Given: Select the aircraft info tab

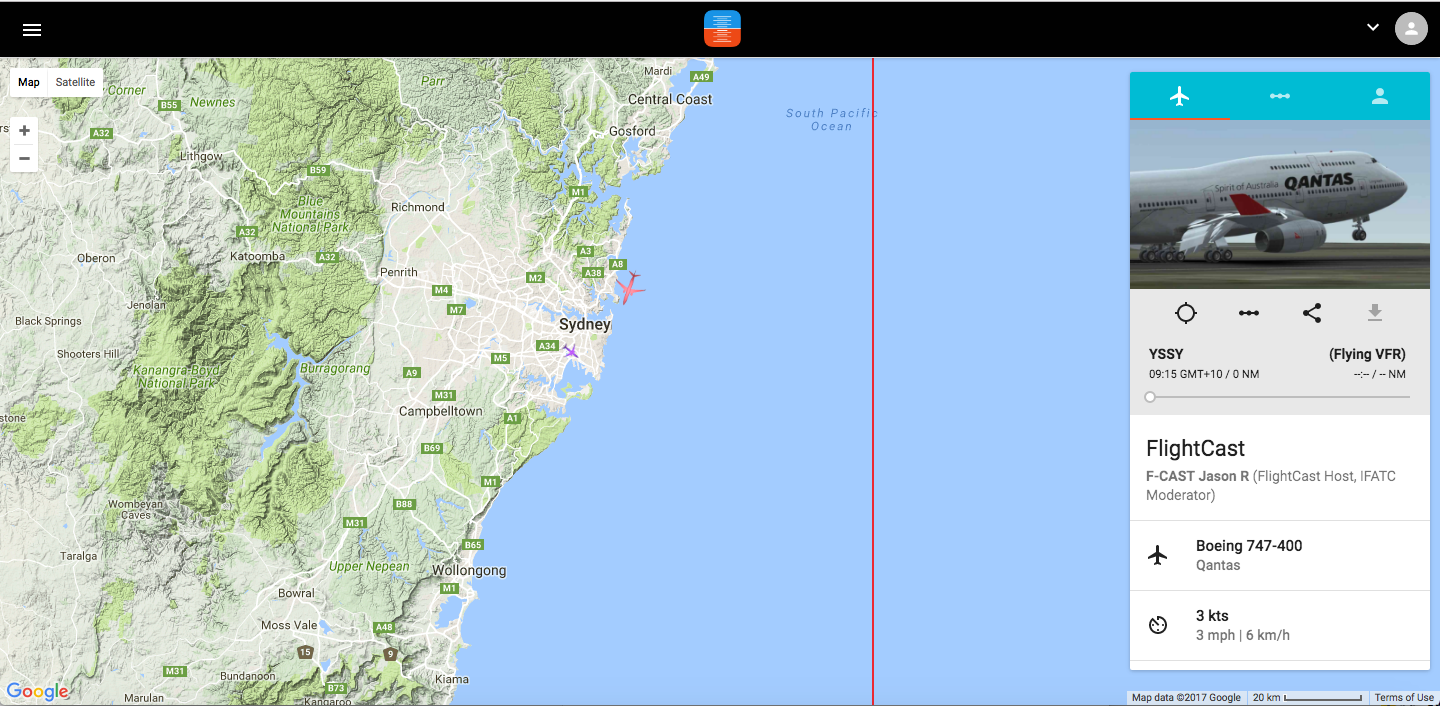Looking at the screenshot, I should (1180, 96).
